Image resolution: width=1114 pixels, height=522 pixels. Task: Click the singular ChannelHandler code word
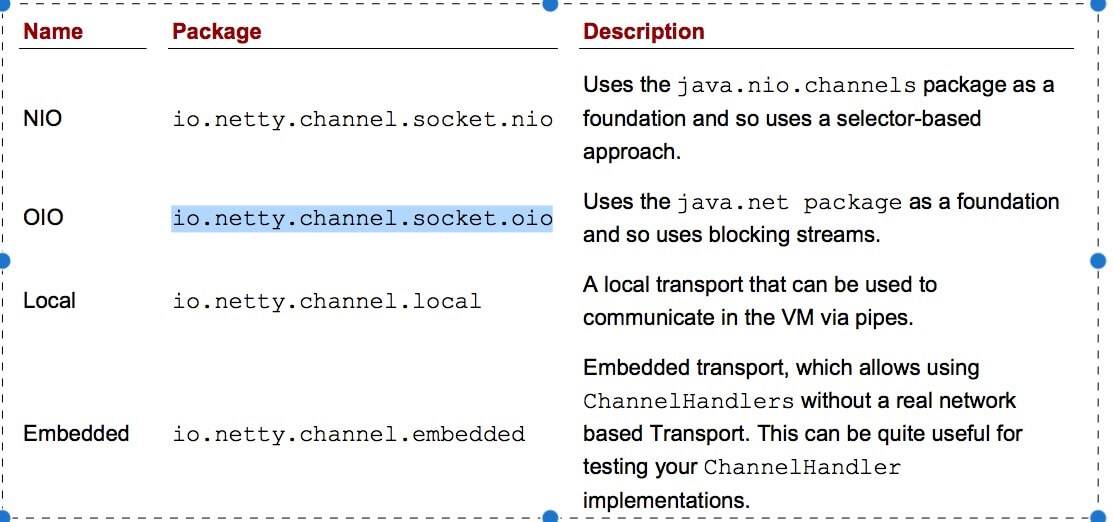point(802,468)
